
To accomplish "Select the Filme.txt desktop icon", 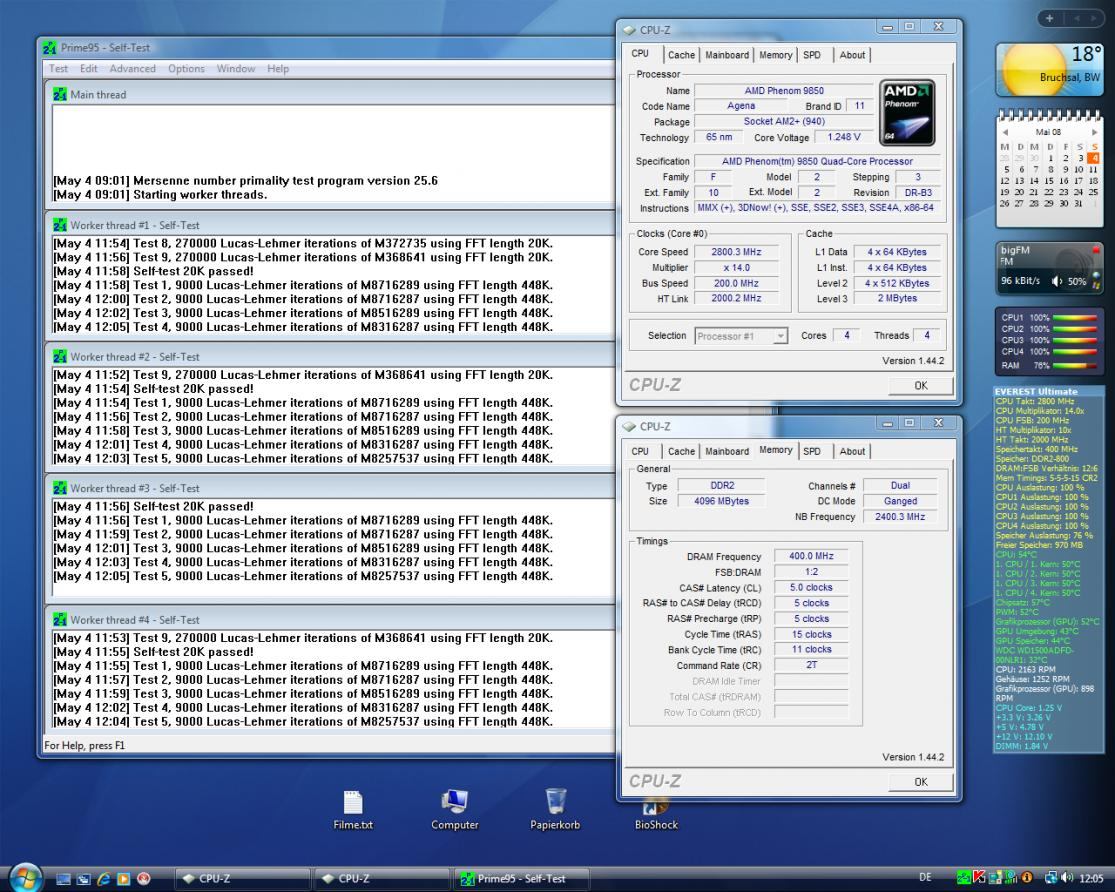I will (353, 809).
